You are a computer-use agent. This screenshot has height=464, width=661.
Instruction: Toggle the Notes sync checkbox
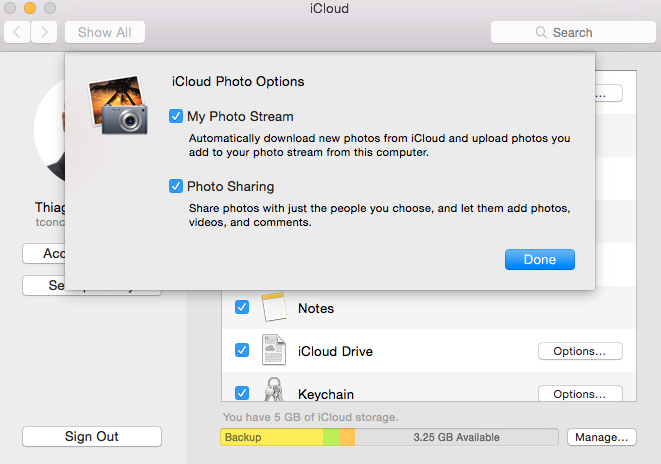click(242, 307)
